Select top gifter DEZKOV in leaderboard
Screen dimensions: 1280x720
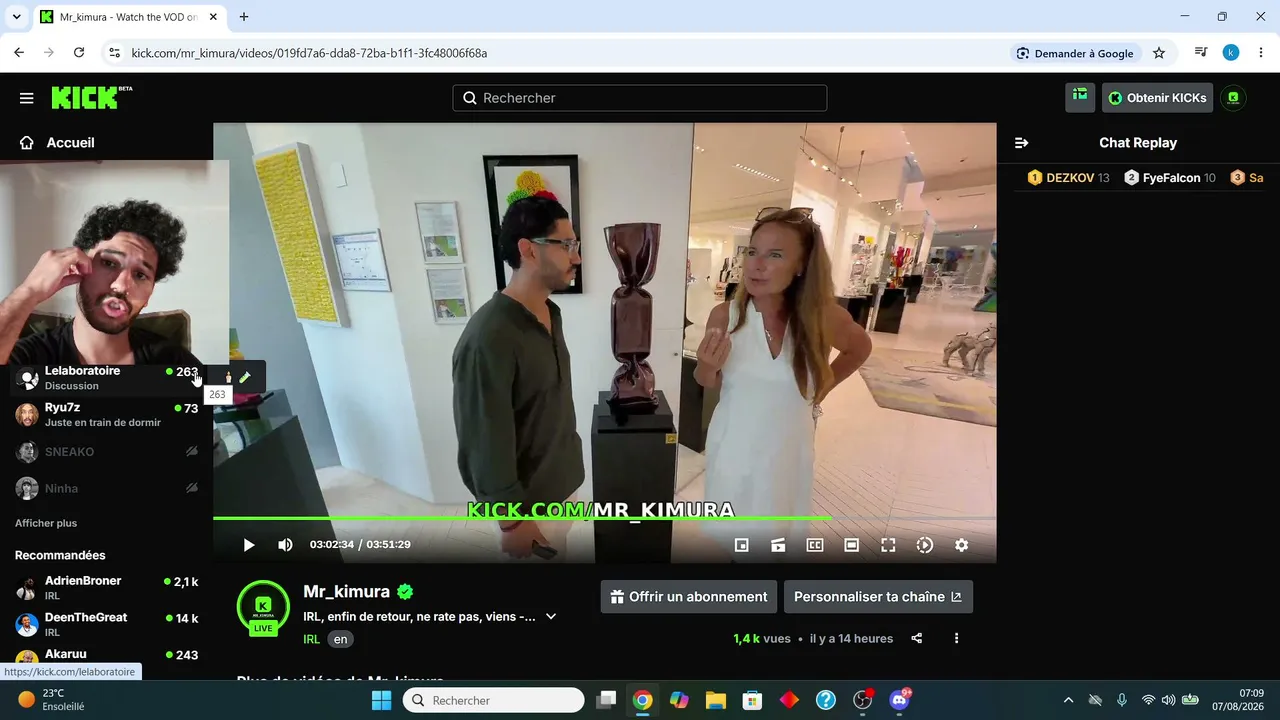(x=1068, y=178)
